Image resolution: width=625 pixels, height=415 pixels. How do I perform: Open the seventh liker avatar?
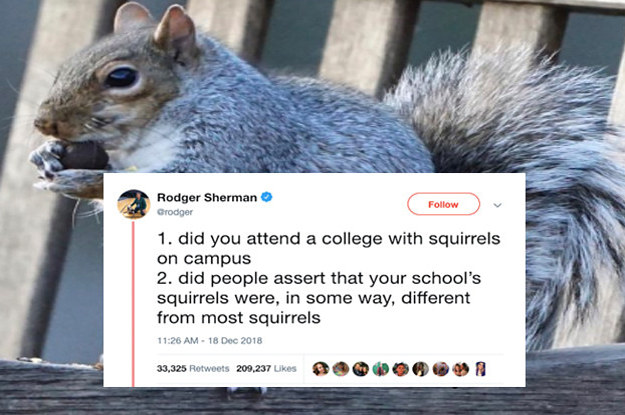point(440,369)
